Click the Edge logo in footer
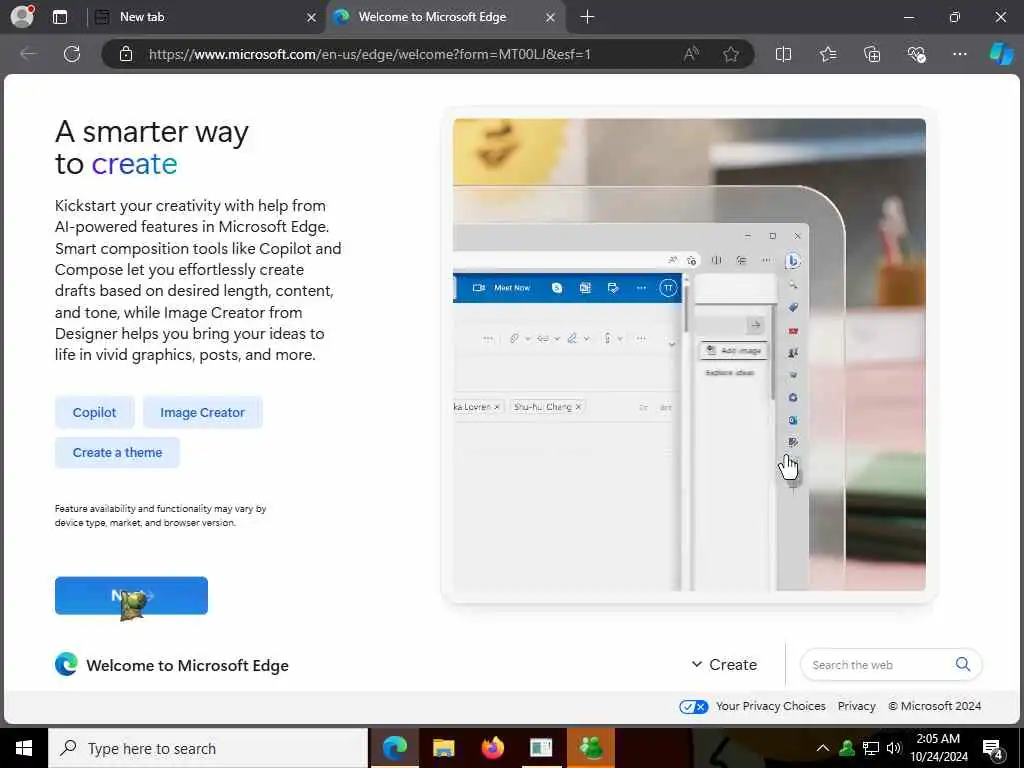1024x768 pixels. [x=66, y=664]
